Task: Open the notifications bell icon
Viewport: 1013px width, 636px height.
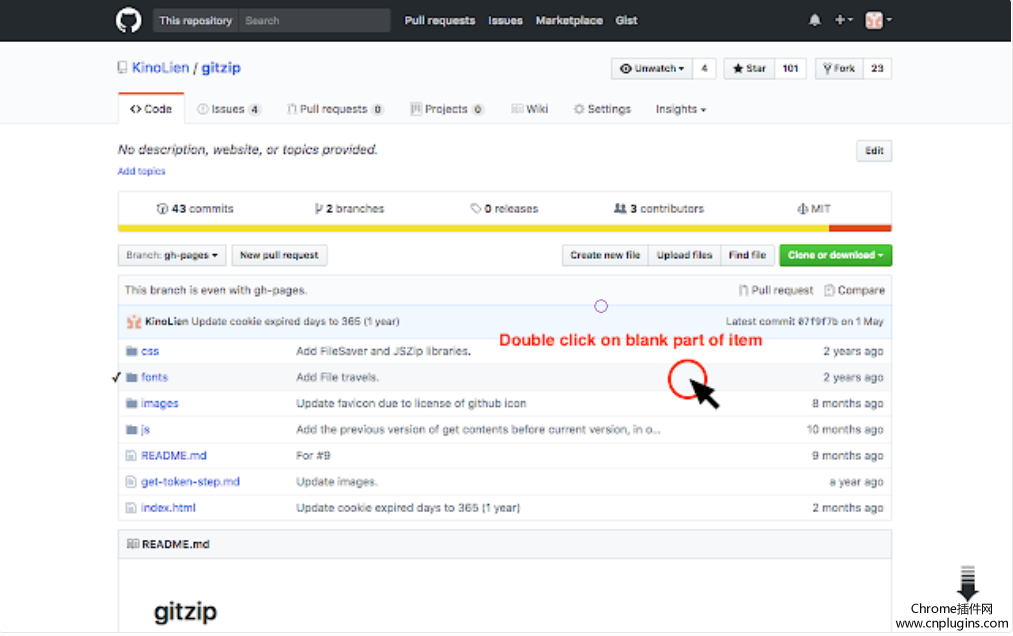Action: point(815,20)
